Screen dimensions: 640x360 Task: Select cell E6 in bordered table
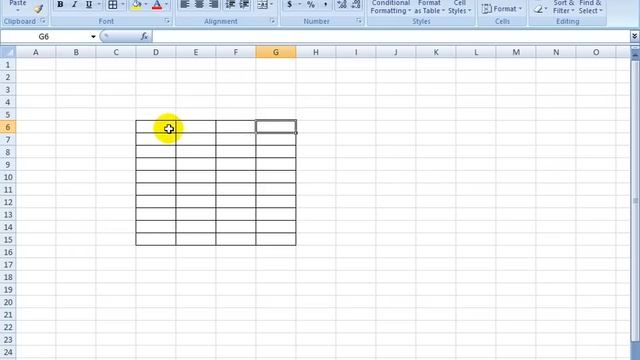[x=196, y=127]
